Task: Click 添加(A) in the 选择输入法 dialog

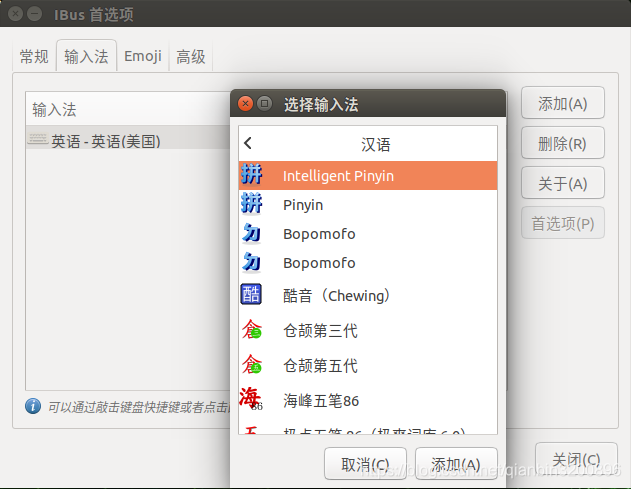Action: pos(456,464)
